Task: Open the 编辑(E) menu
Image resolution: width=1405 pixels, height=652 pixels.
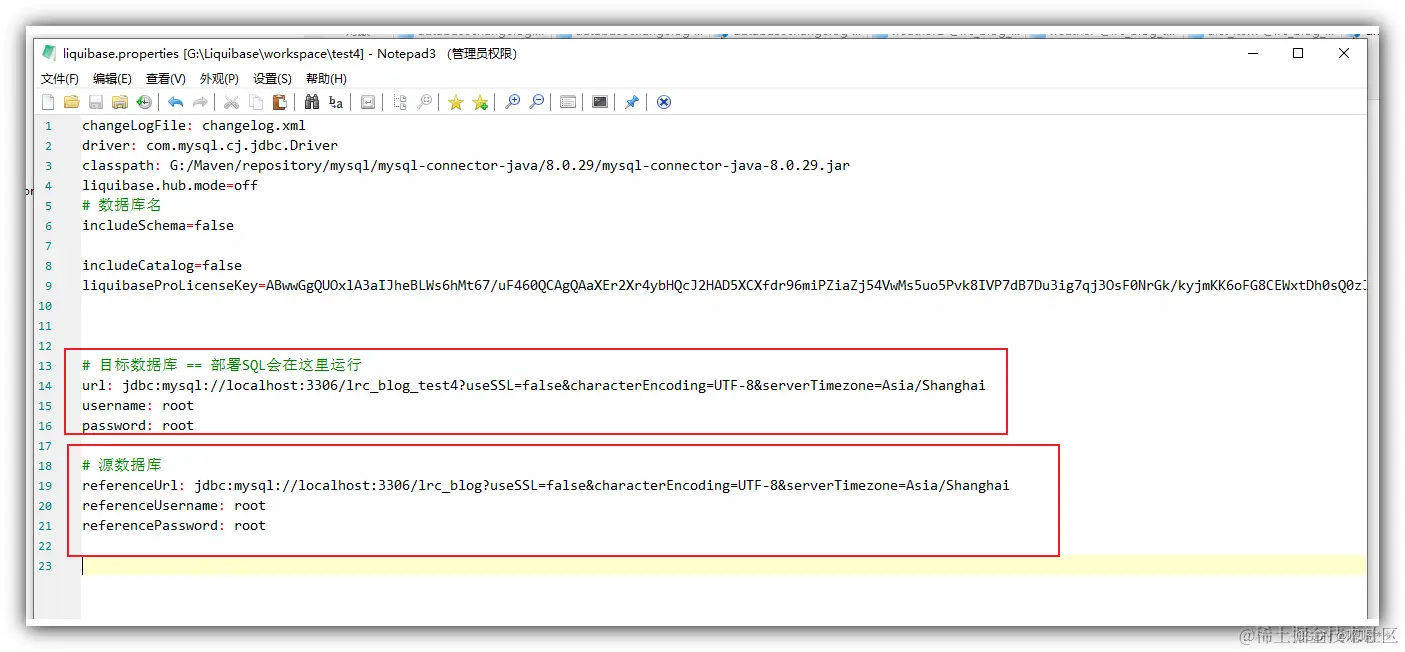Action: [x=112, y=79]
